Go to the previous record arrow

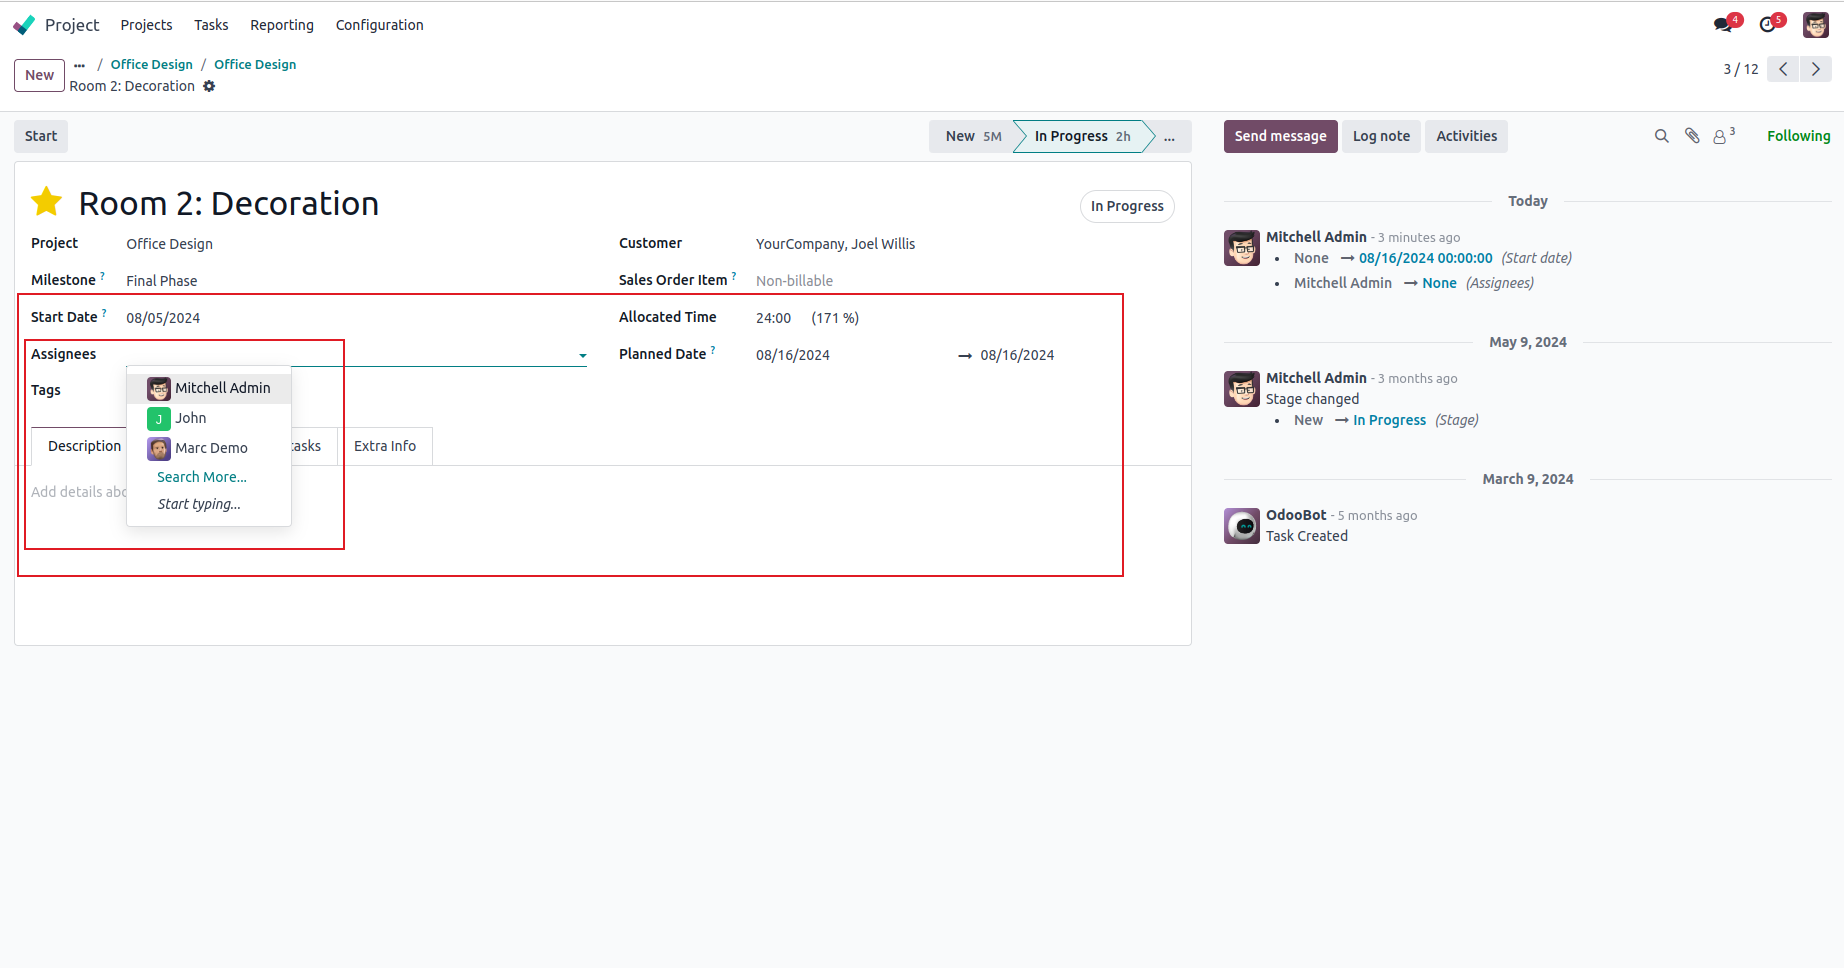(1783, 69)
